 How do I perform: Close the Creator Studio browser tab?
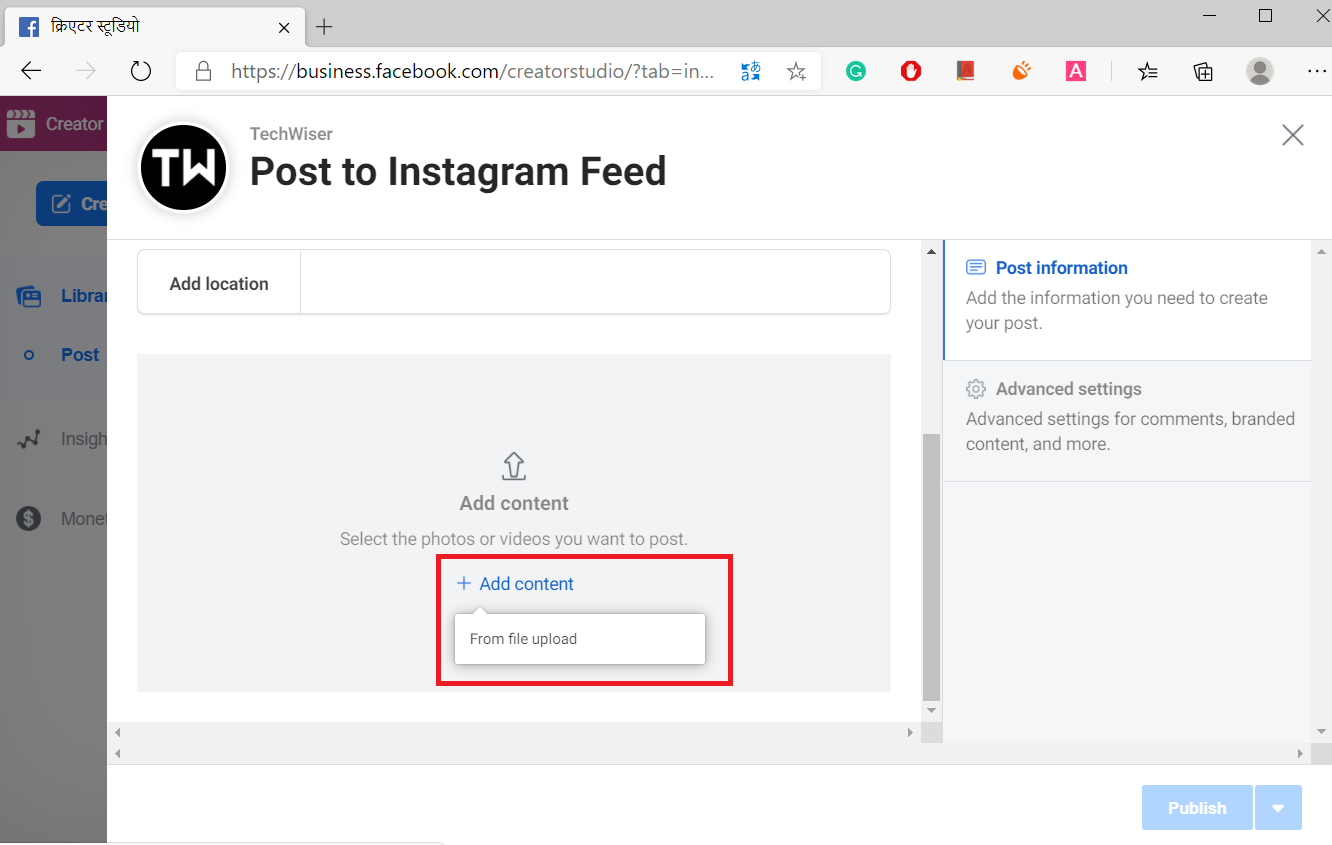tap(284, 28)
